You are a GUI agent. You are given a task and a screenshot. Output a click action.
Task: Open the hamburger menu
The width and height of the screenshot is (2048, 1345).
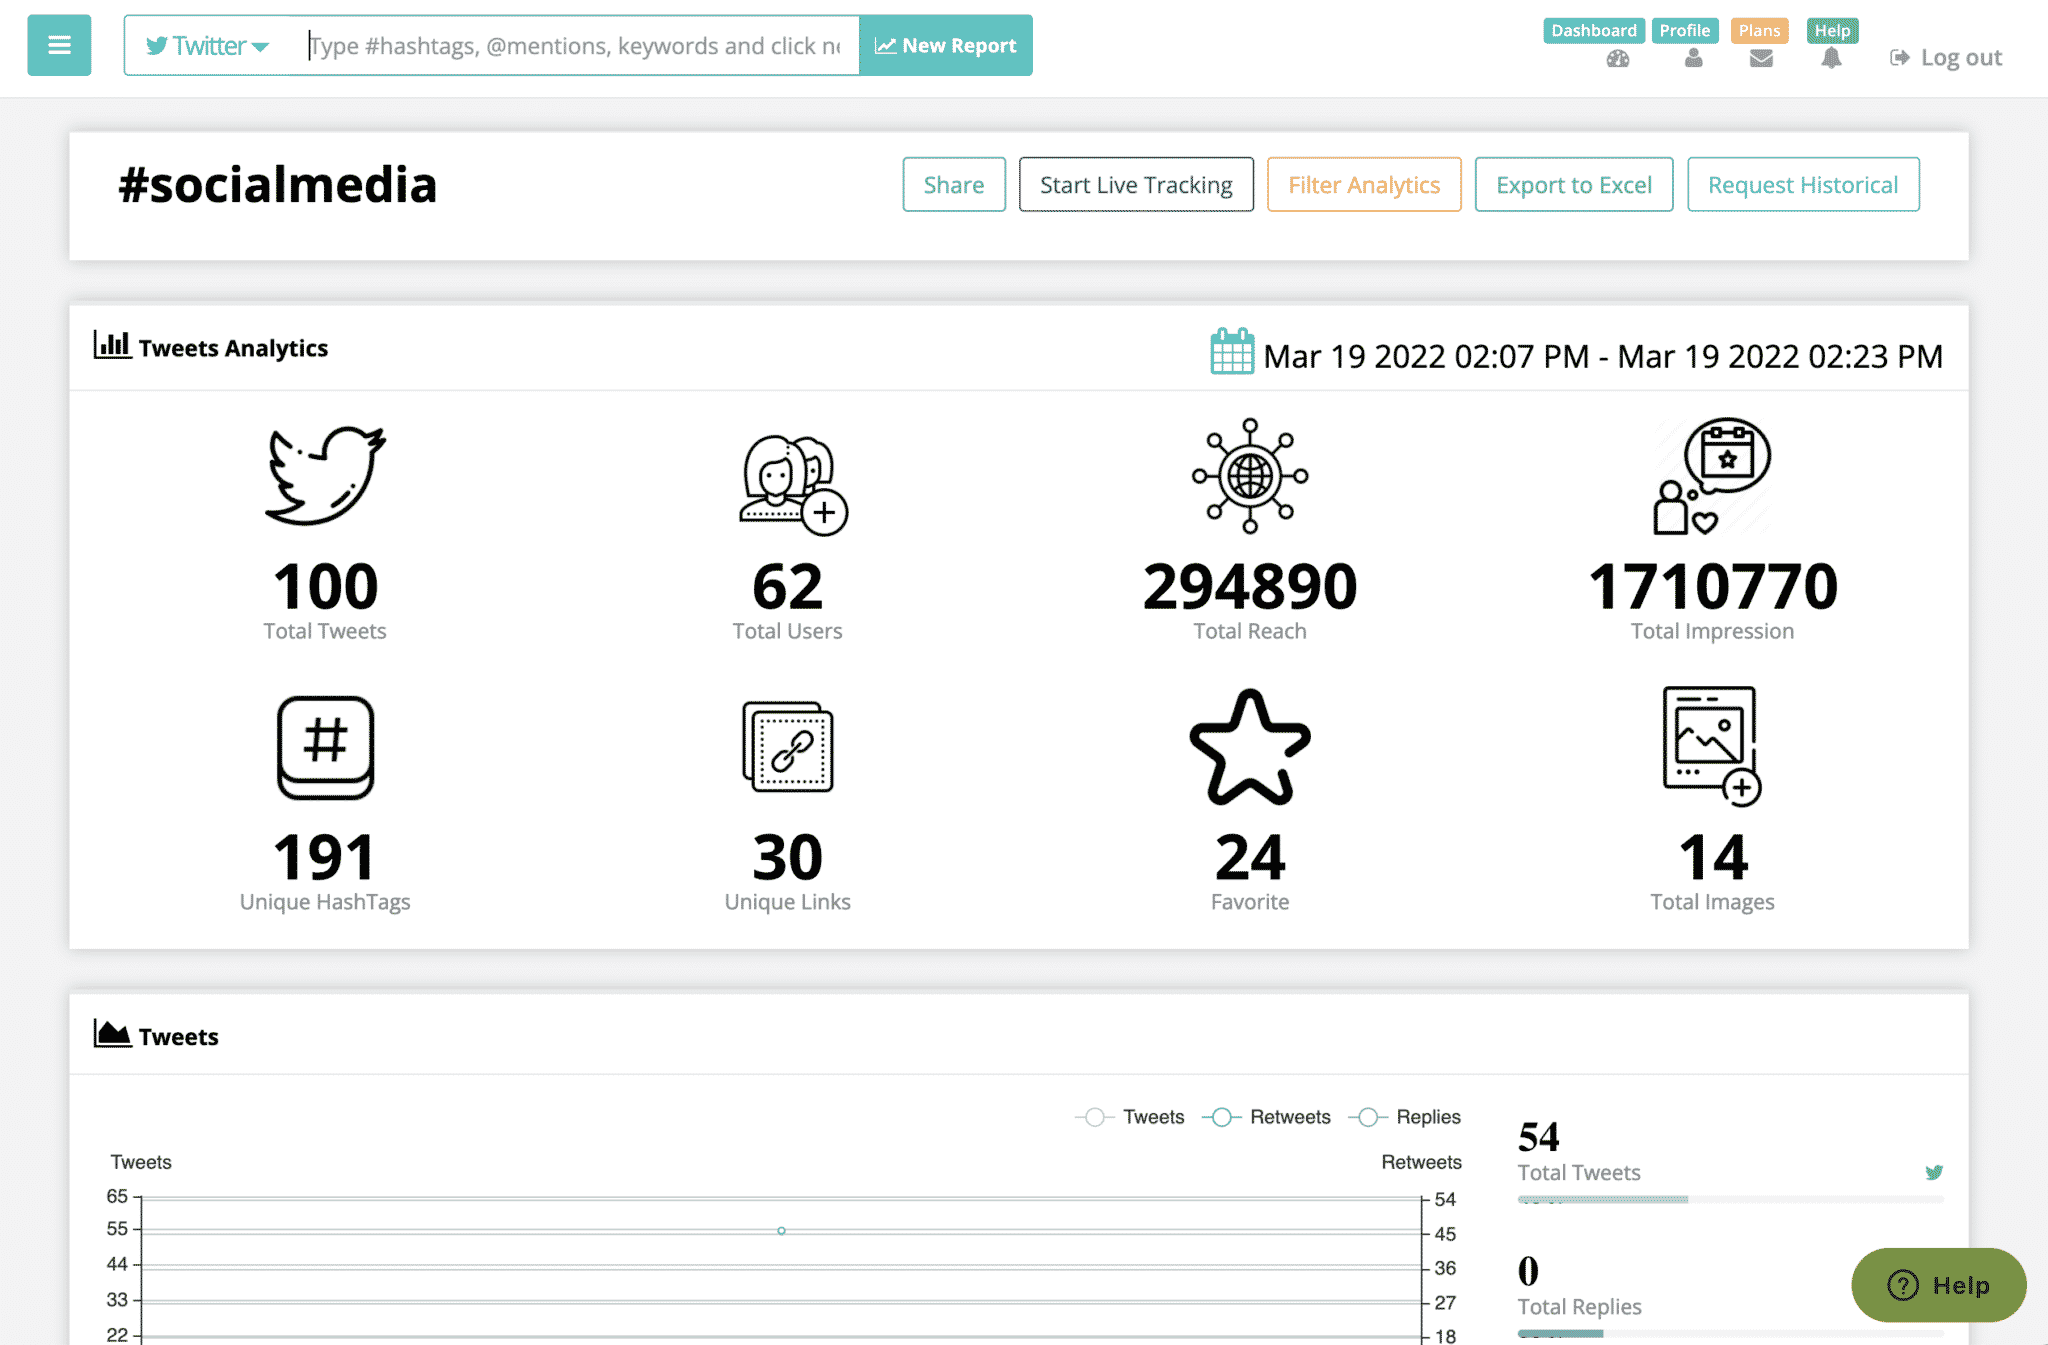tap(59, 45)
